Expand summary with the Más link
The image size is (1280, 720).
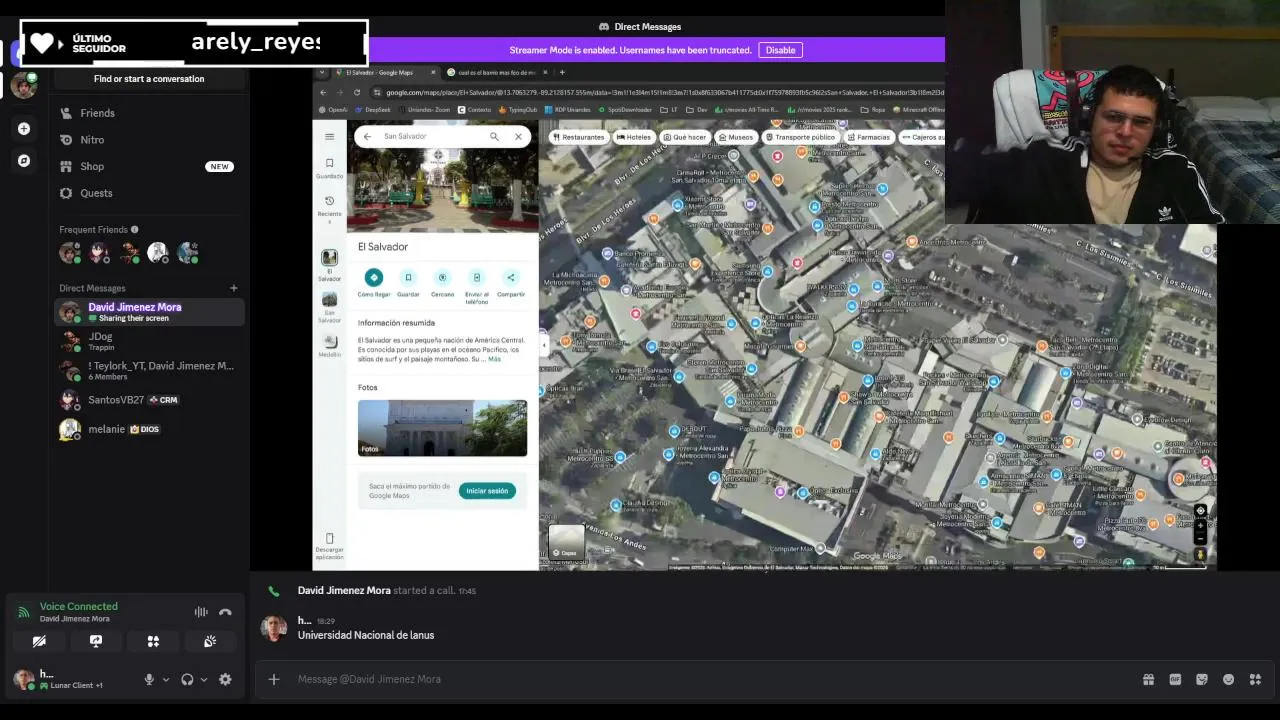click(494, 358)
